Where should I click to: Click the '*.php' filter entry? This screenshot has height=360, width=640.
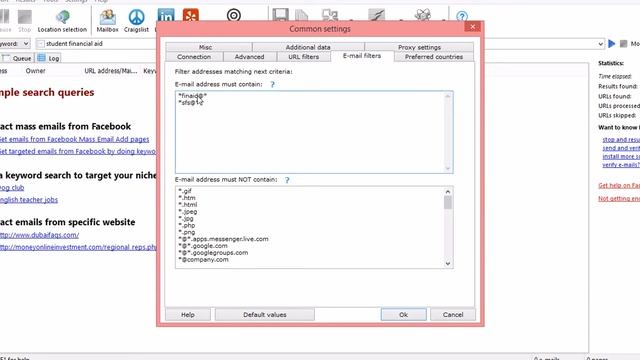coord(187,225)
